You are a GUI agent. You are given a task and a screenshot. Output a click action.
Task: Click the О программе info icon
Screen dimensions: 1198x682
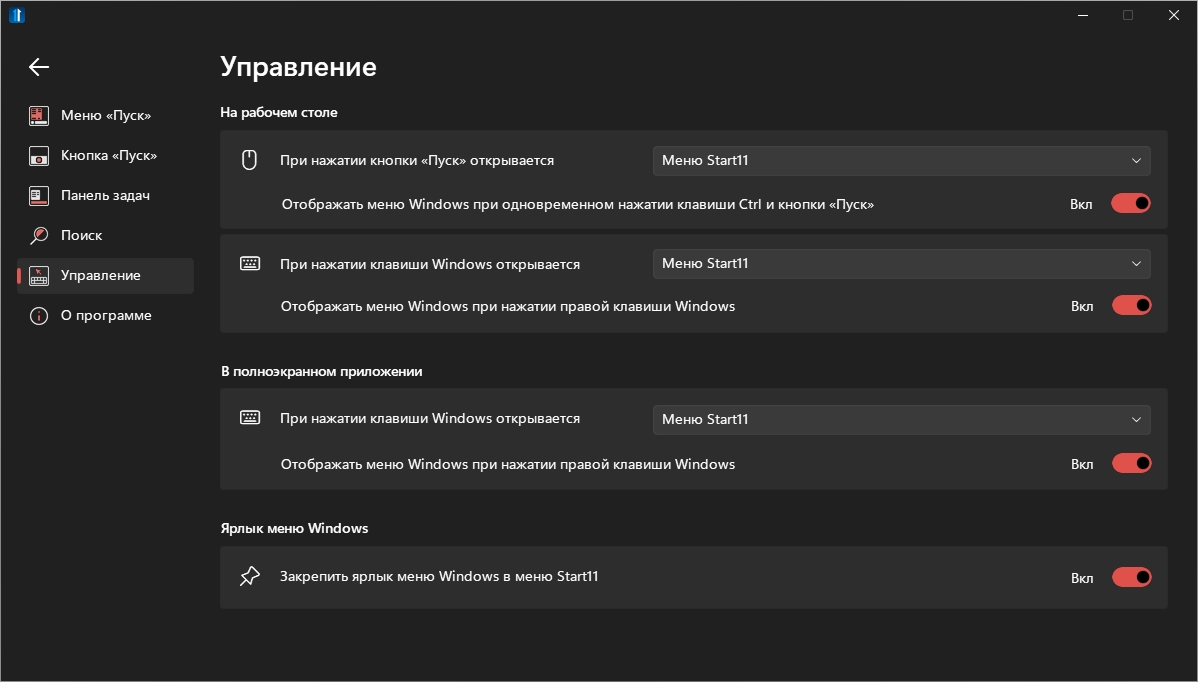(39, 316)
